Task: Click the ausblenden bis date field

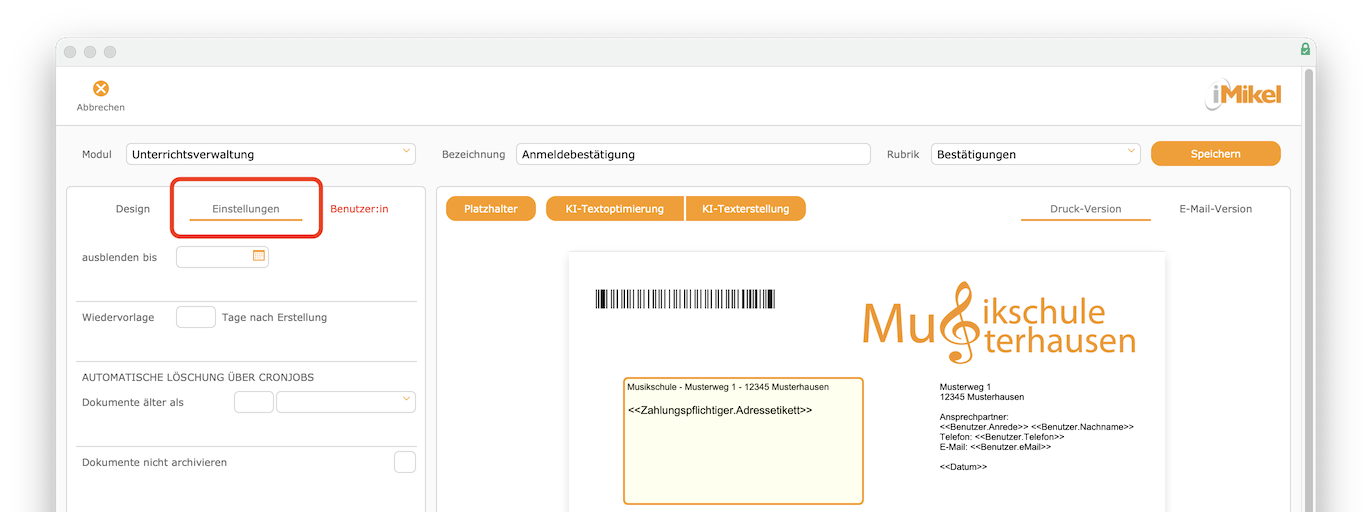Action: point(222,257)
